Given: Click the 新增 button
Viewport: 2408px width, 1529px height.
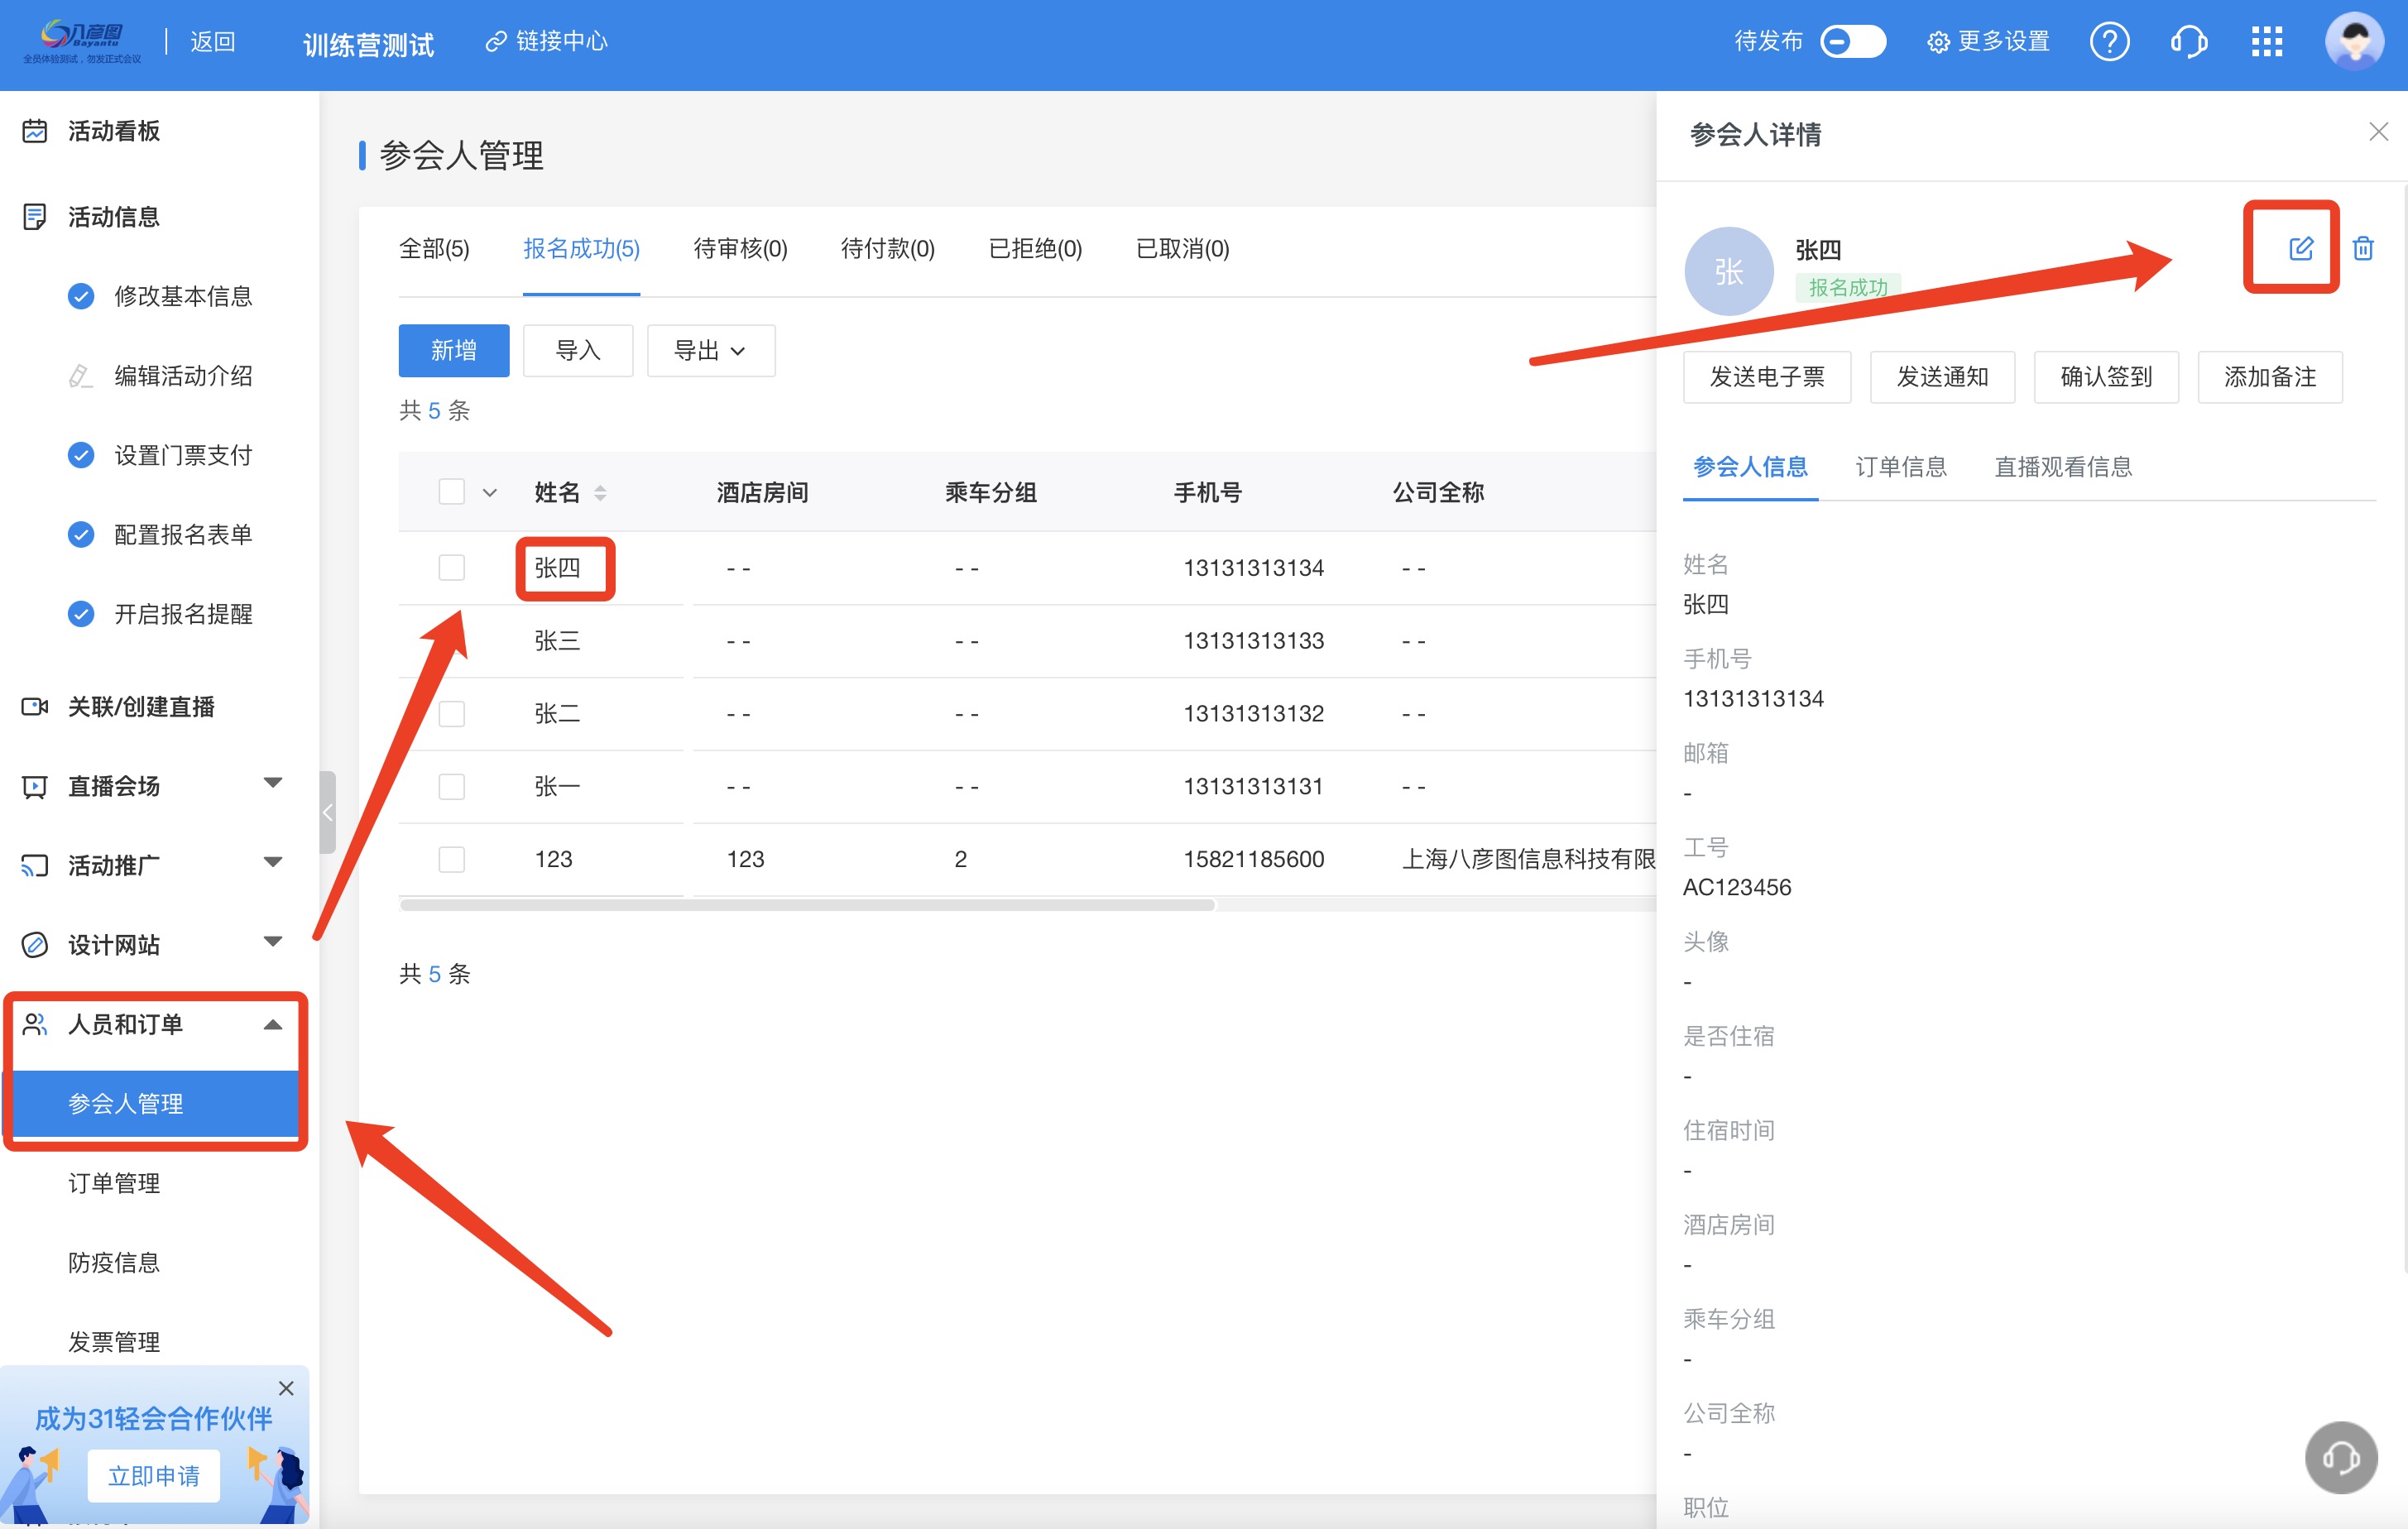Looking at the screenshot, I should click(x=454, y=351).
